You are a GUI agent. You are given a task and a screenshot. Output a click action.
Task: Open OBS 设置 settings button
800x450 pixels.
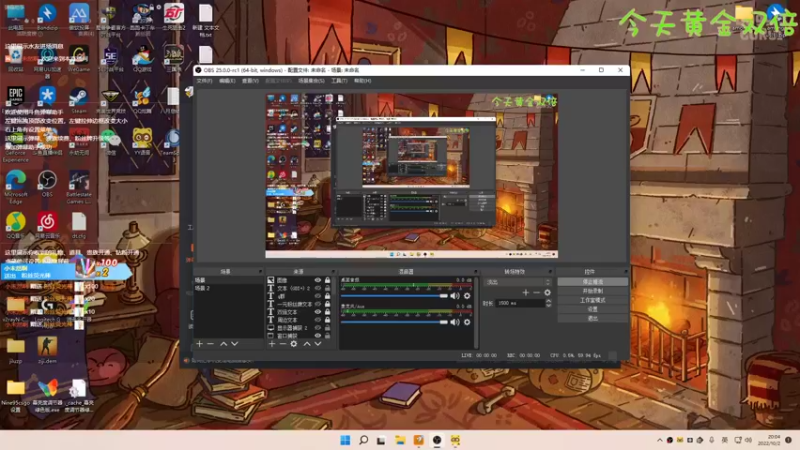(x=592, y=309)
